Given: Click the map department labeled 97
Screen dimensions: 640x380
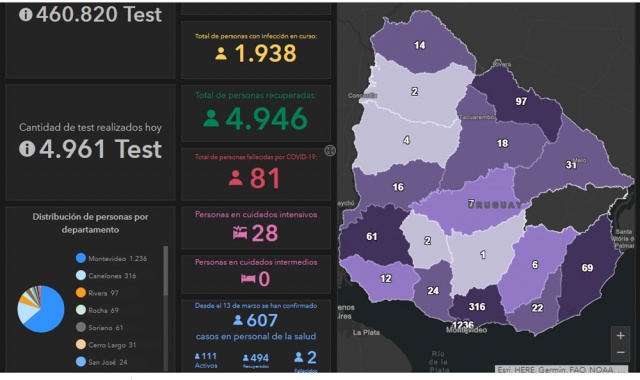Looking at the screenshot, I should [521, 101].
